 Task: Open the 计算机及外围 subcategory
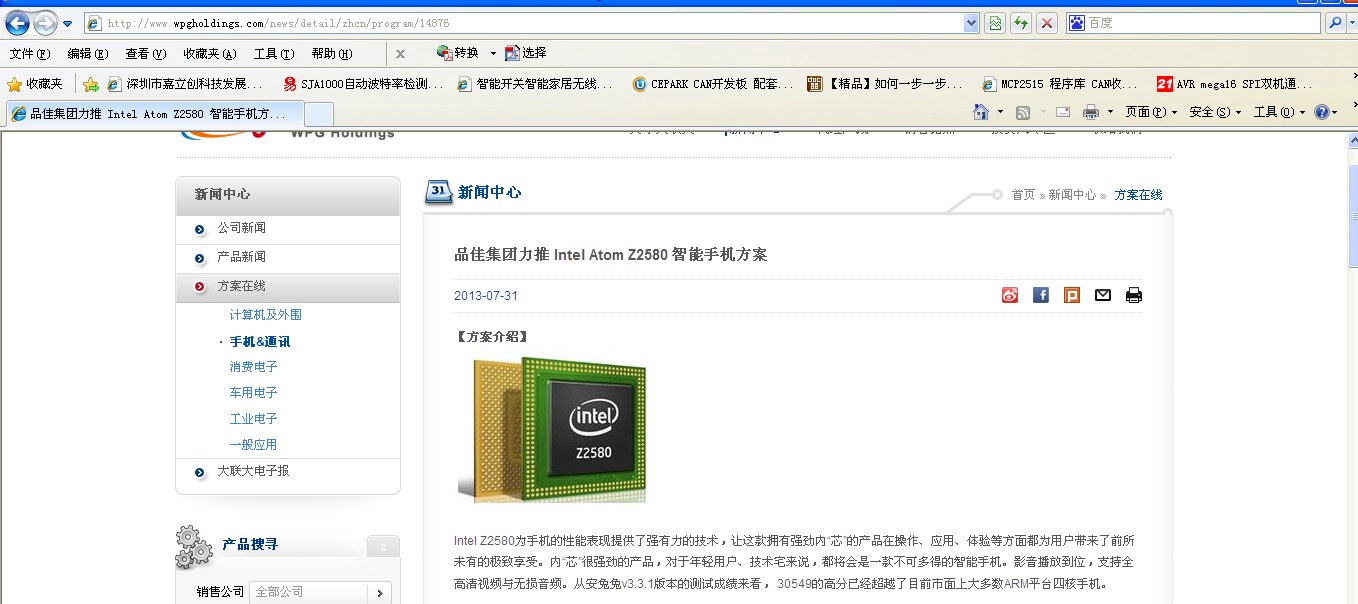point(265,315)
